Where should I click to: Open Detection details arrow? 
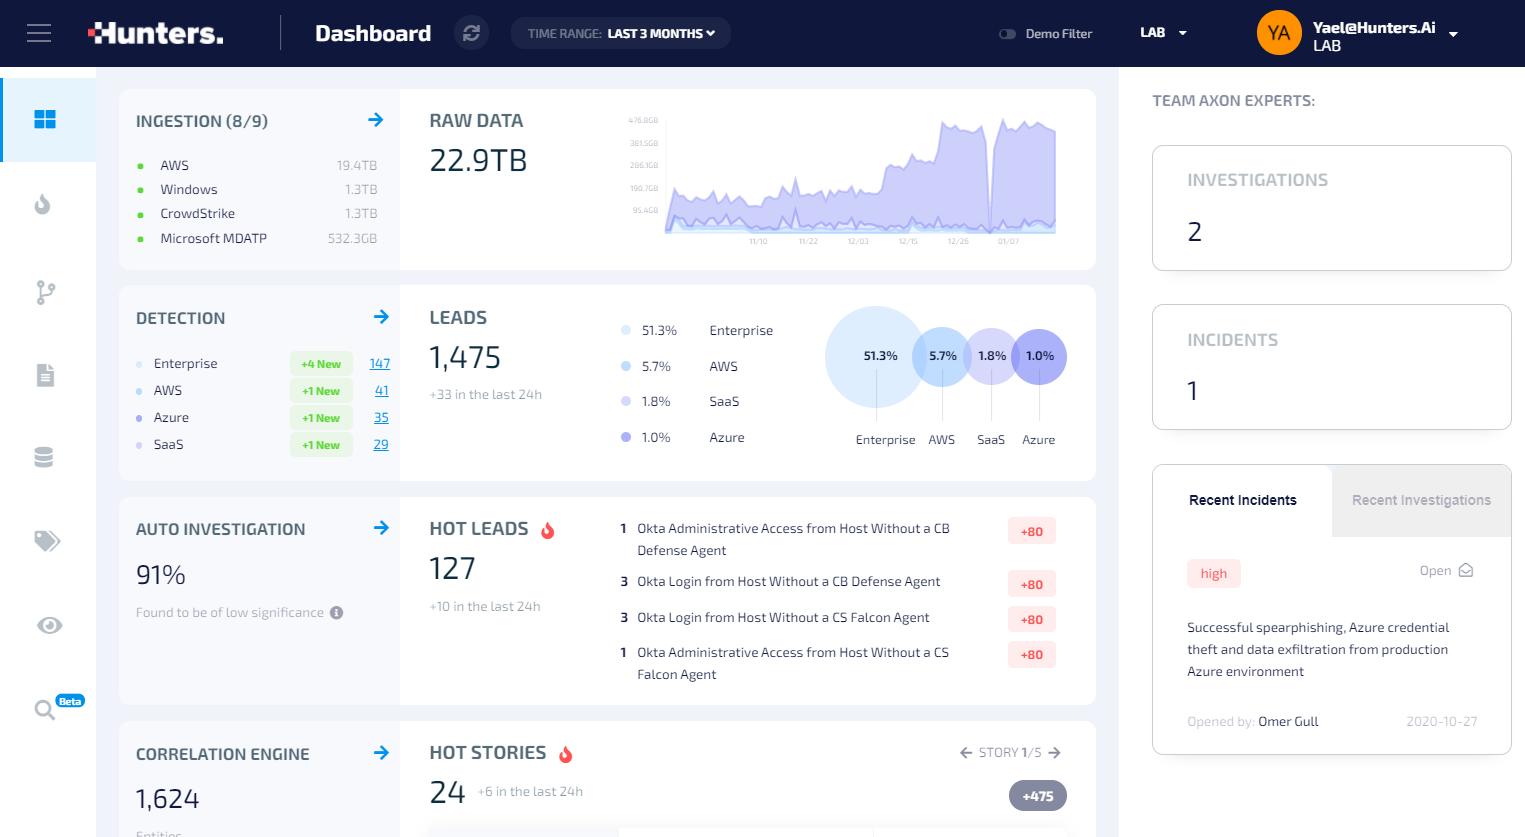click(381, 317)
